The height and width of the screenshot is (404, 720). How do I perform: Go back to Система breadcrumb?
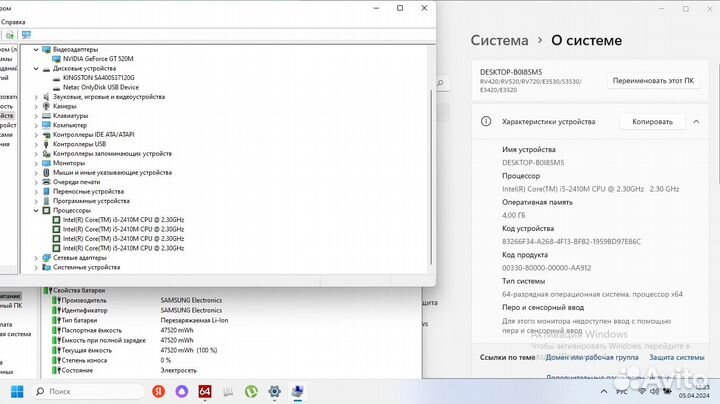(500, 40)
